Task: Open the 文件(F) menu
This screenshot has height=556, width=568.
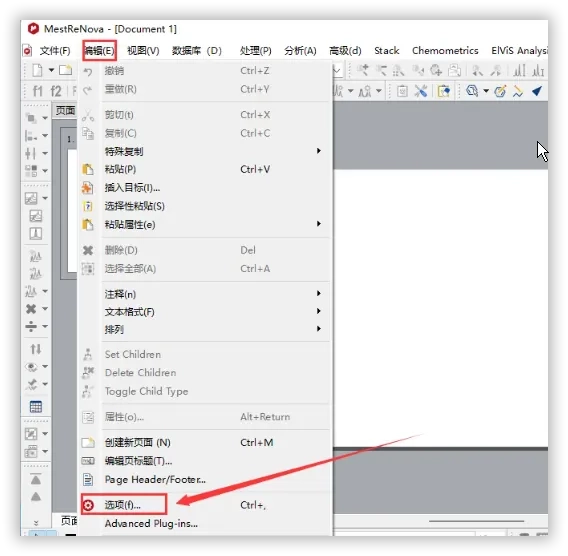Action: tap(55, 51)
